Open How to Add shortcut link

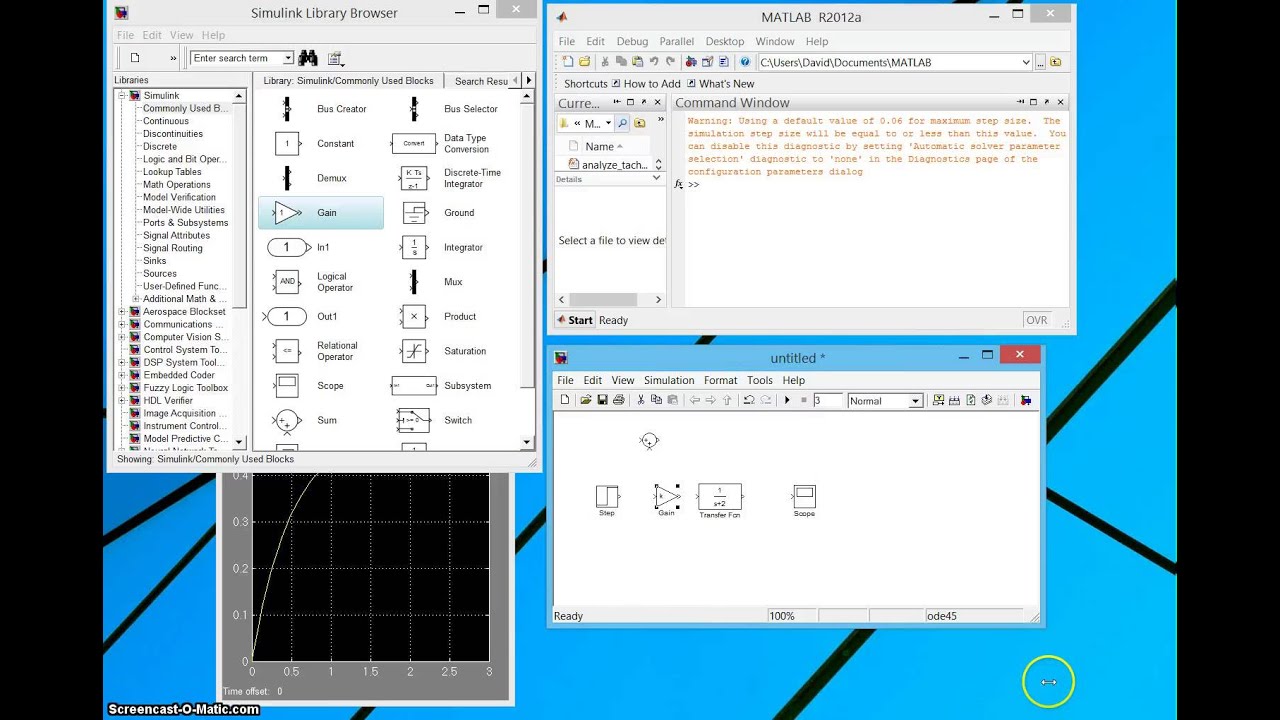[645, 84]
